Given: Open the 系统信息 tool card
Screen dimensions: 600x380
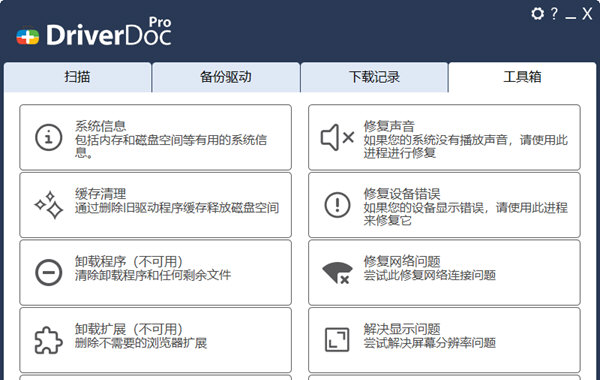Looking at the screenshot, I should click(155, 137).
